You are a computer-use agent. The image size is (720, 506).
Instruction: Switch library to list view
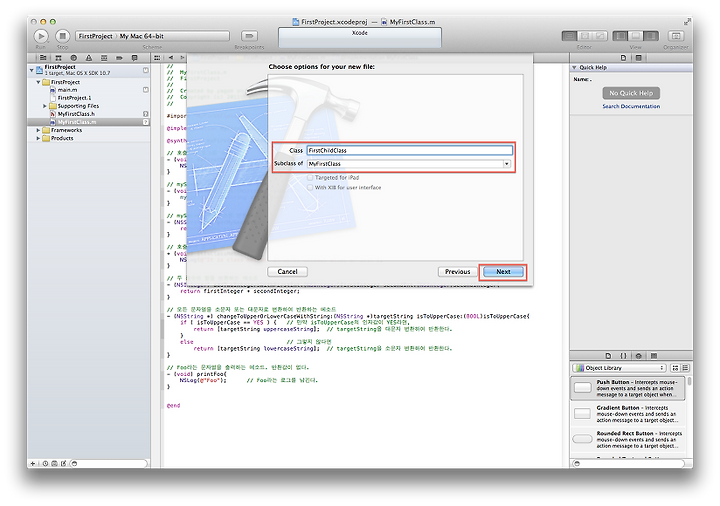[686, 368]
